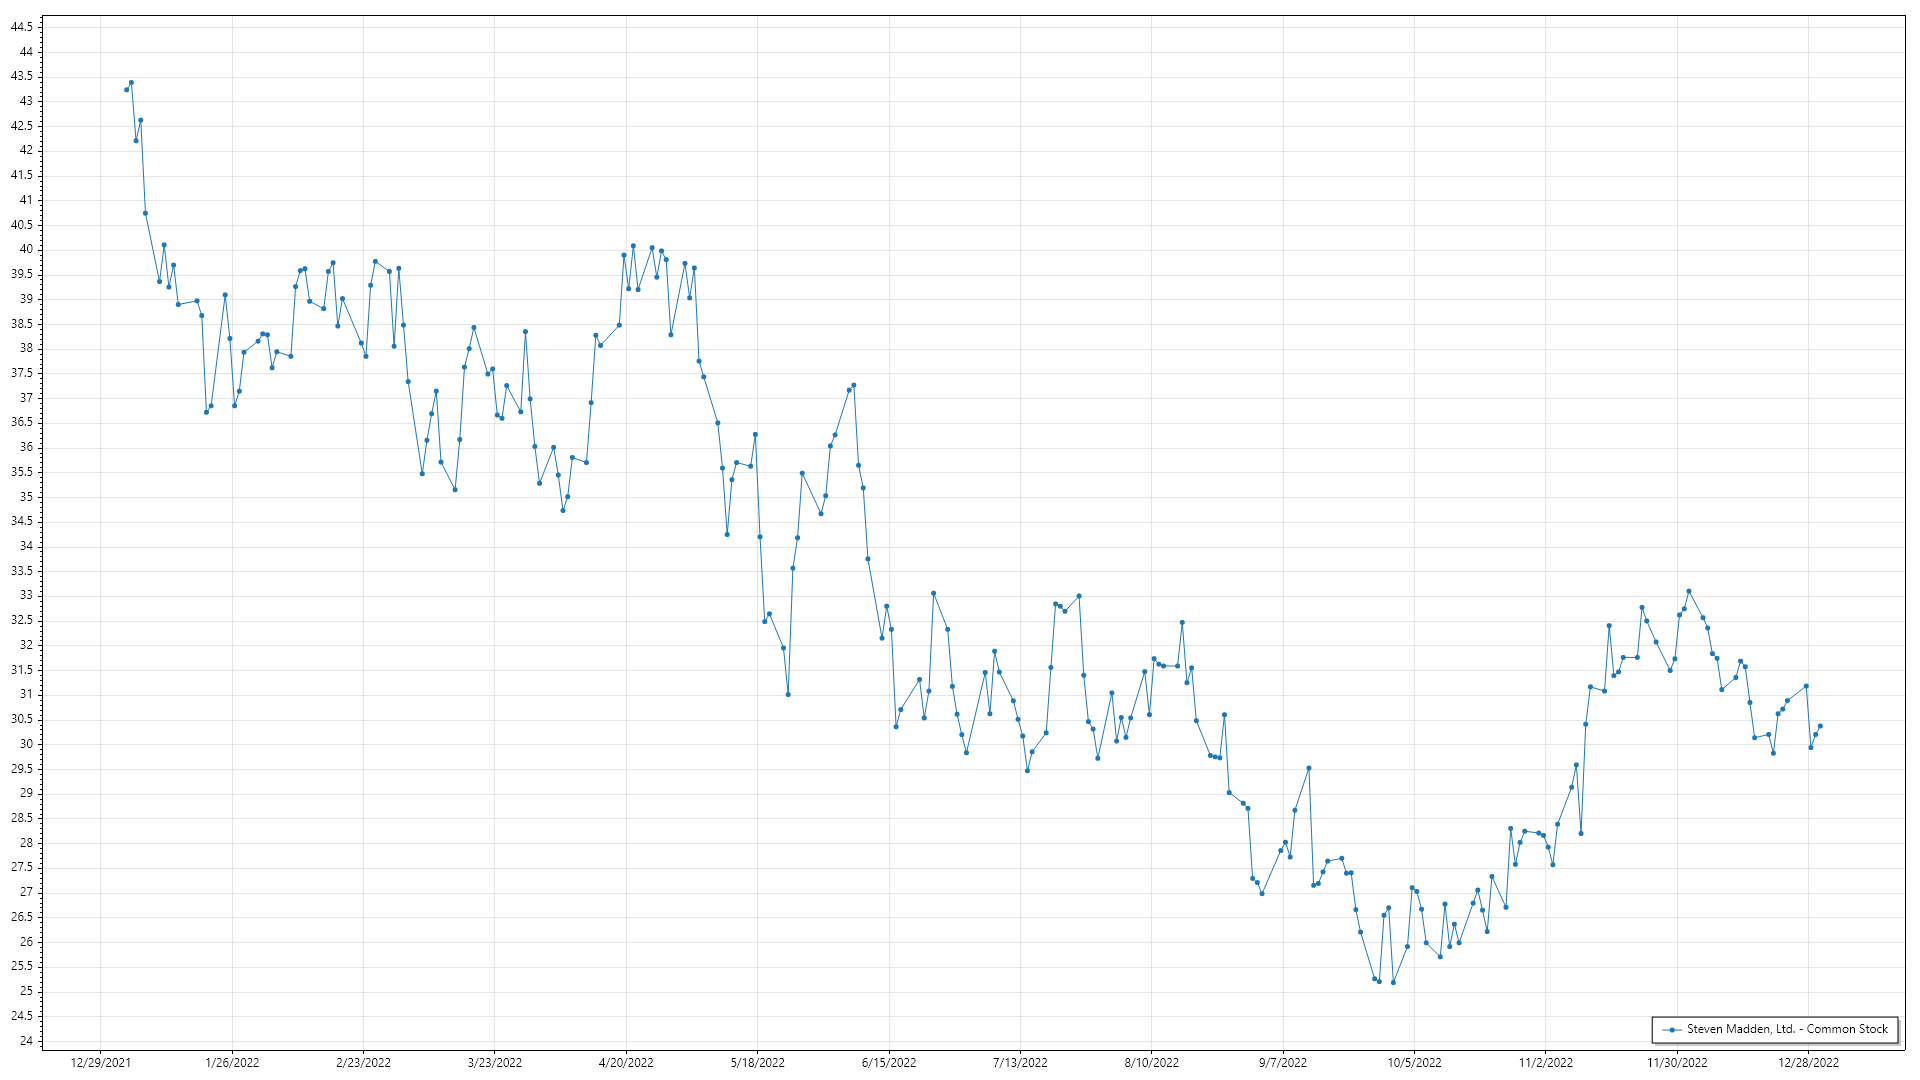The height and width of the screenshot is (1080, 1920).
Task: Select the 4/20/2022 date tick label
Action: [x=626, y=1062]
